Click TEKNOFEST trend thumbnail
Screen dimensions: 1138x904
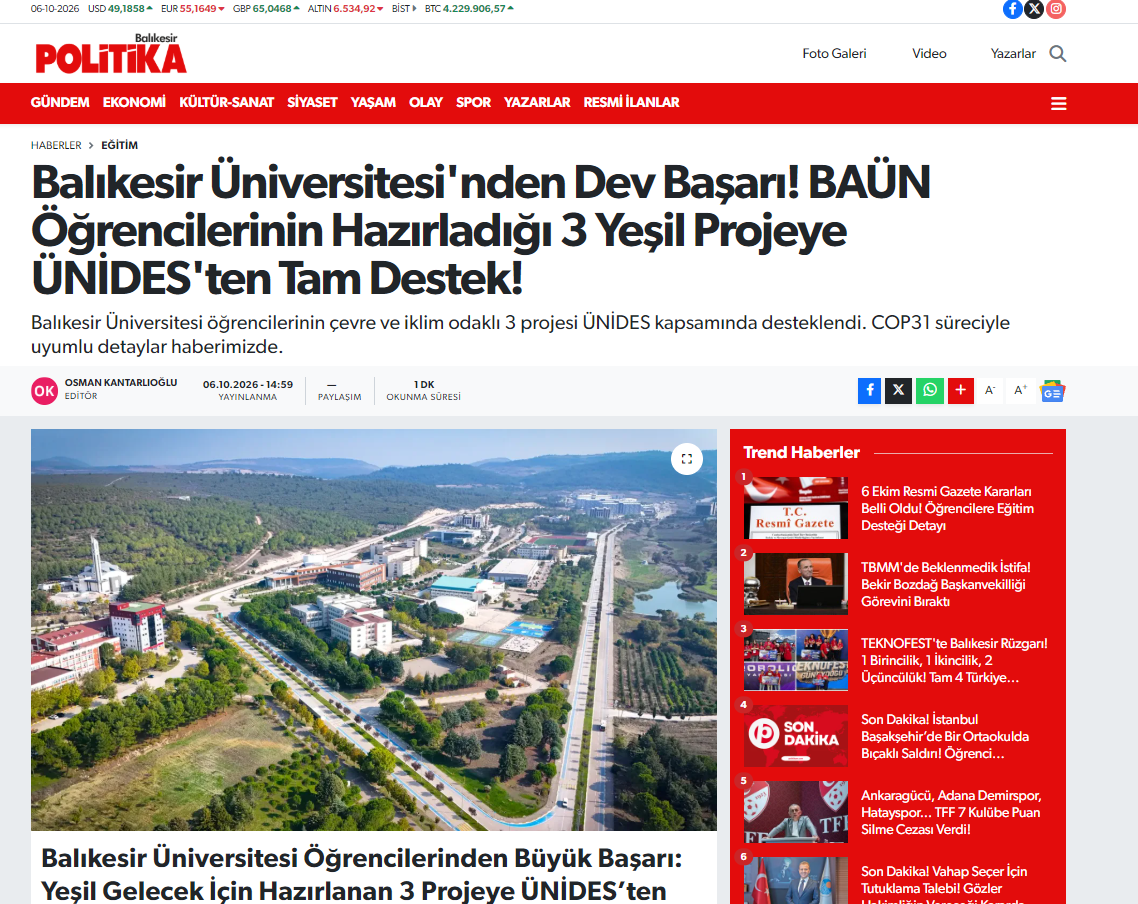click(795, 660)
